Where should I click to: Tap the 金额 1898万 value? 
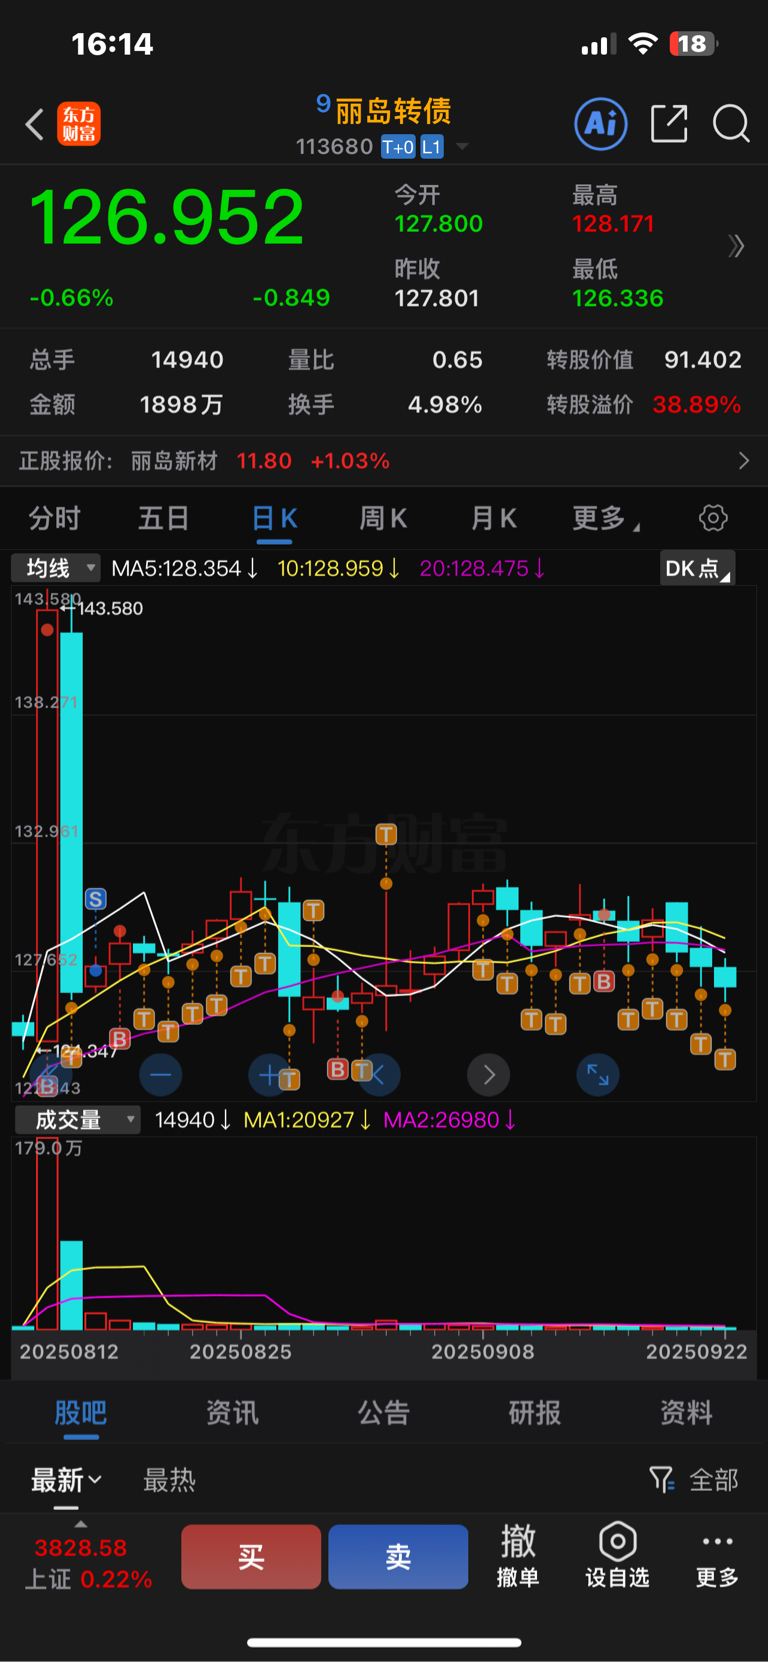(181, 404)
